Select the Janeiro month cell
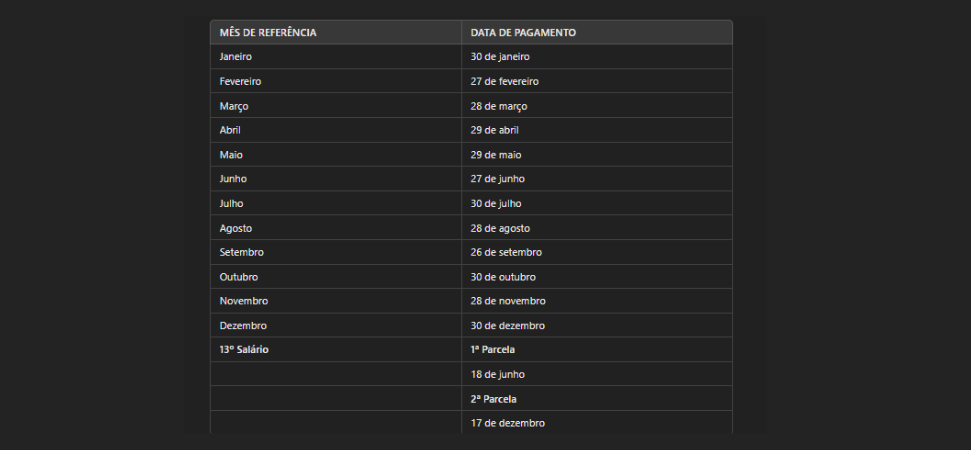971x450 pixels. pos(236,57)
